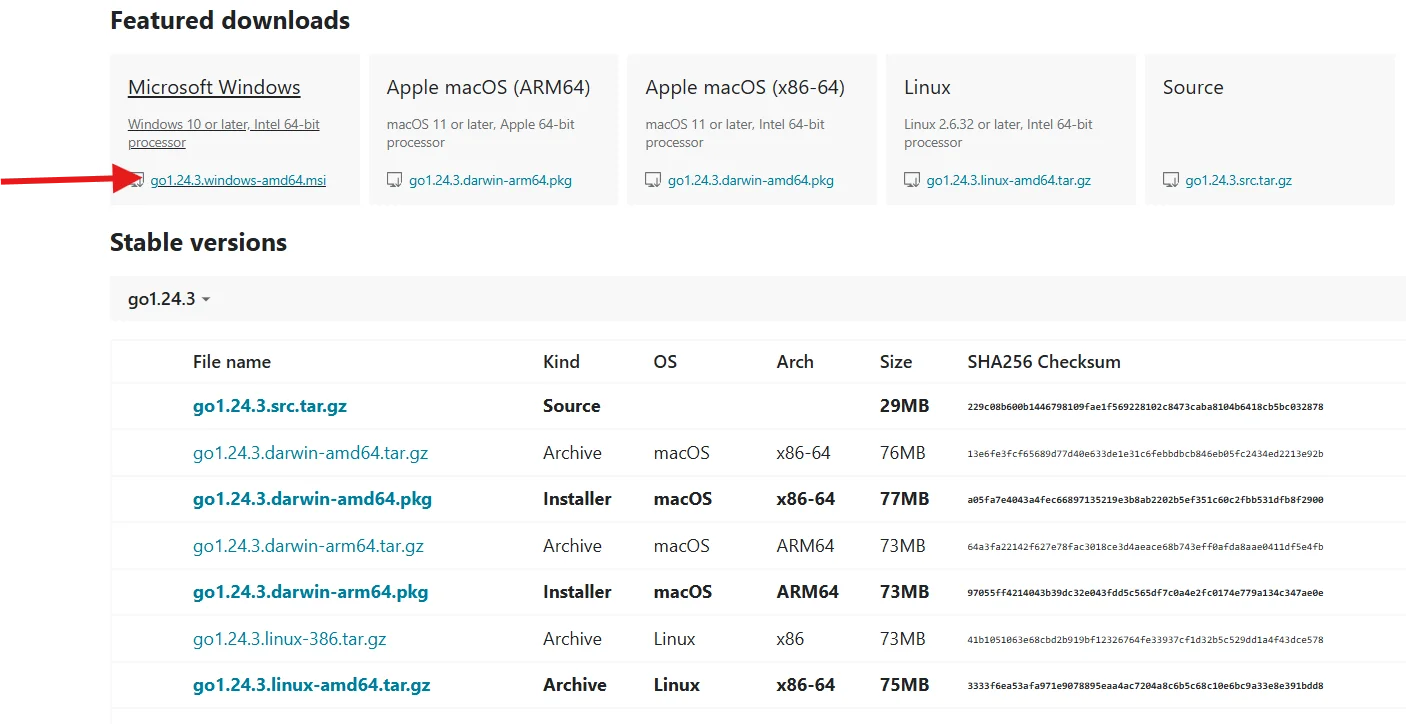1406x724 pixels.
Task: Click the File name column header
Action: pyautogui.click(x=232, y=362)
